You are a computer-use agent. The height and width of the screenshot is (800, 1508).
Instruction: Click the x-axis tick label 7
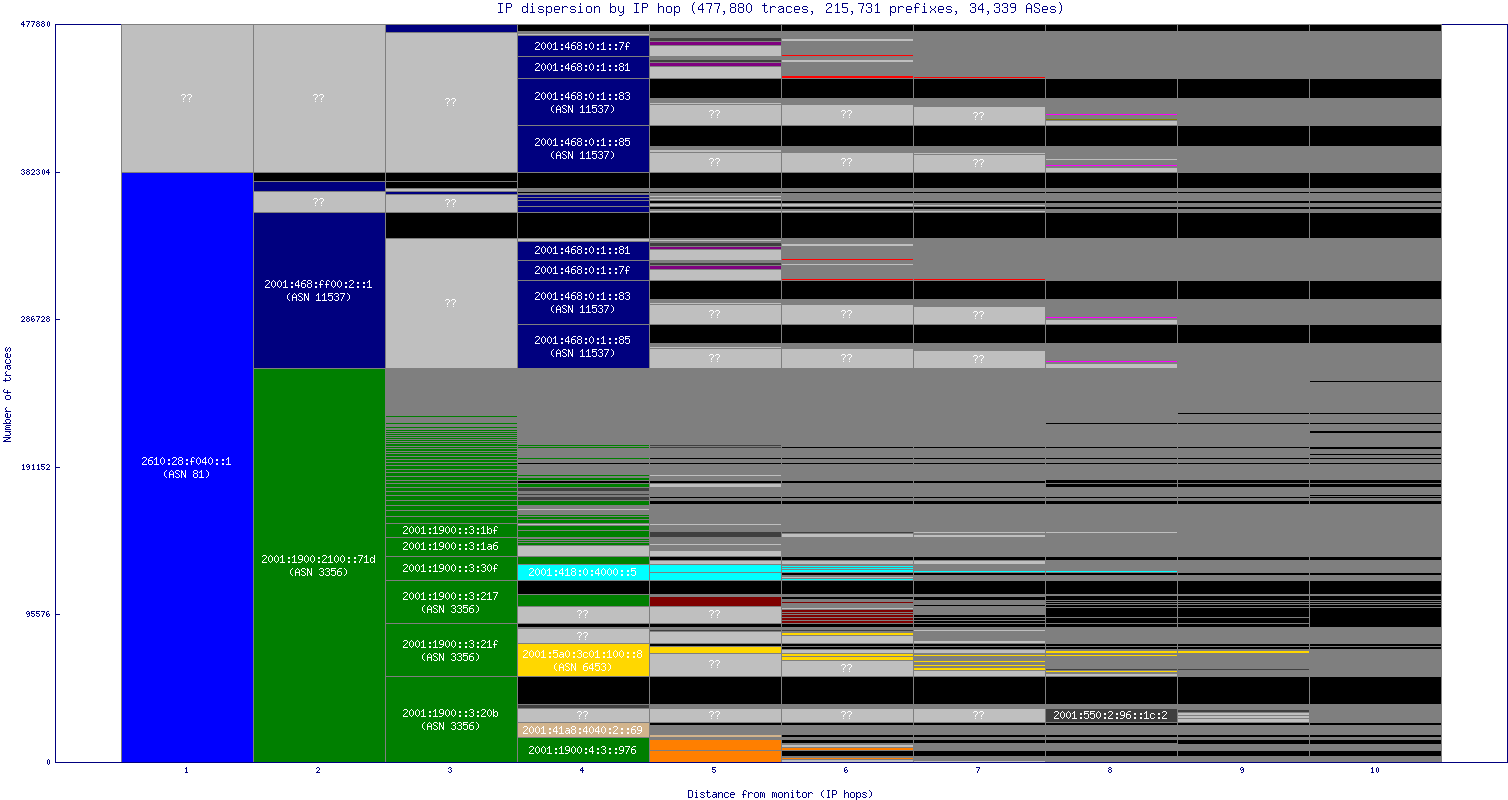click(979, 771)
